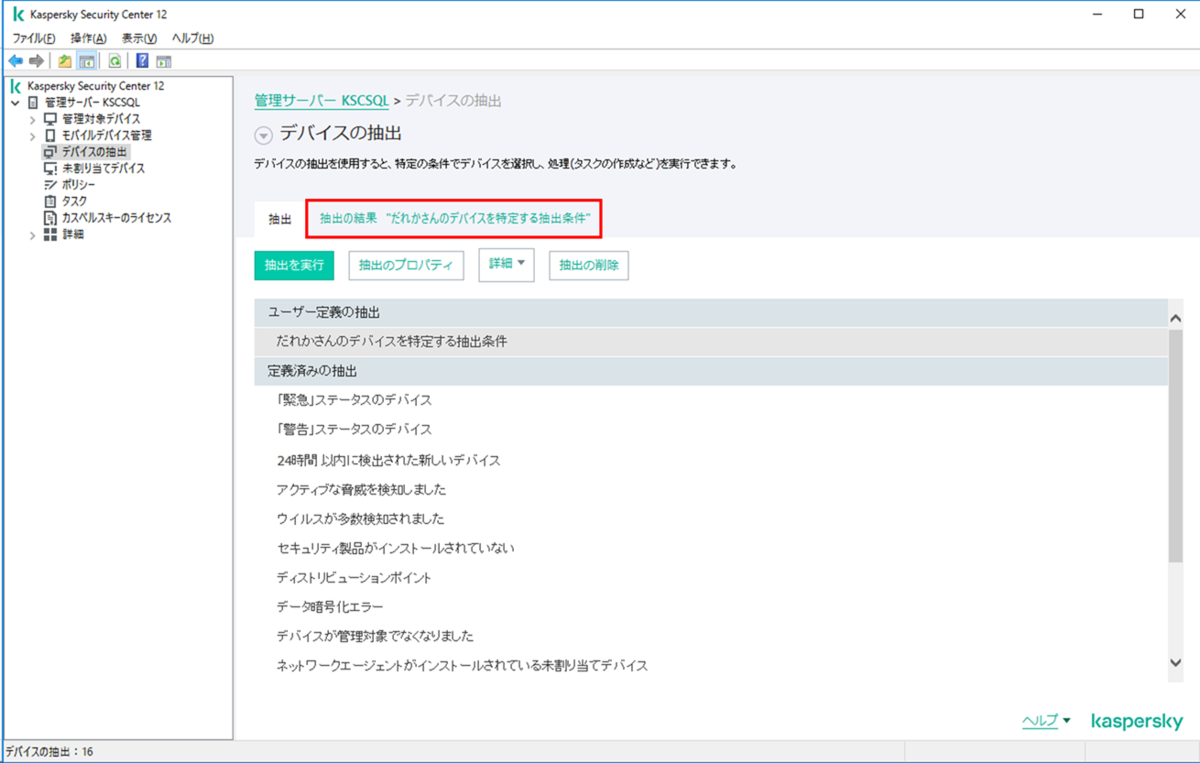Select 管理対象デバイス in the tree

[x=101, y=119]
